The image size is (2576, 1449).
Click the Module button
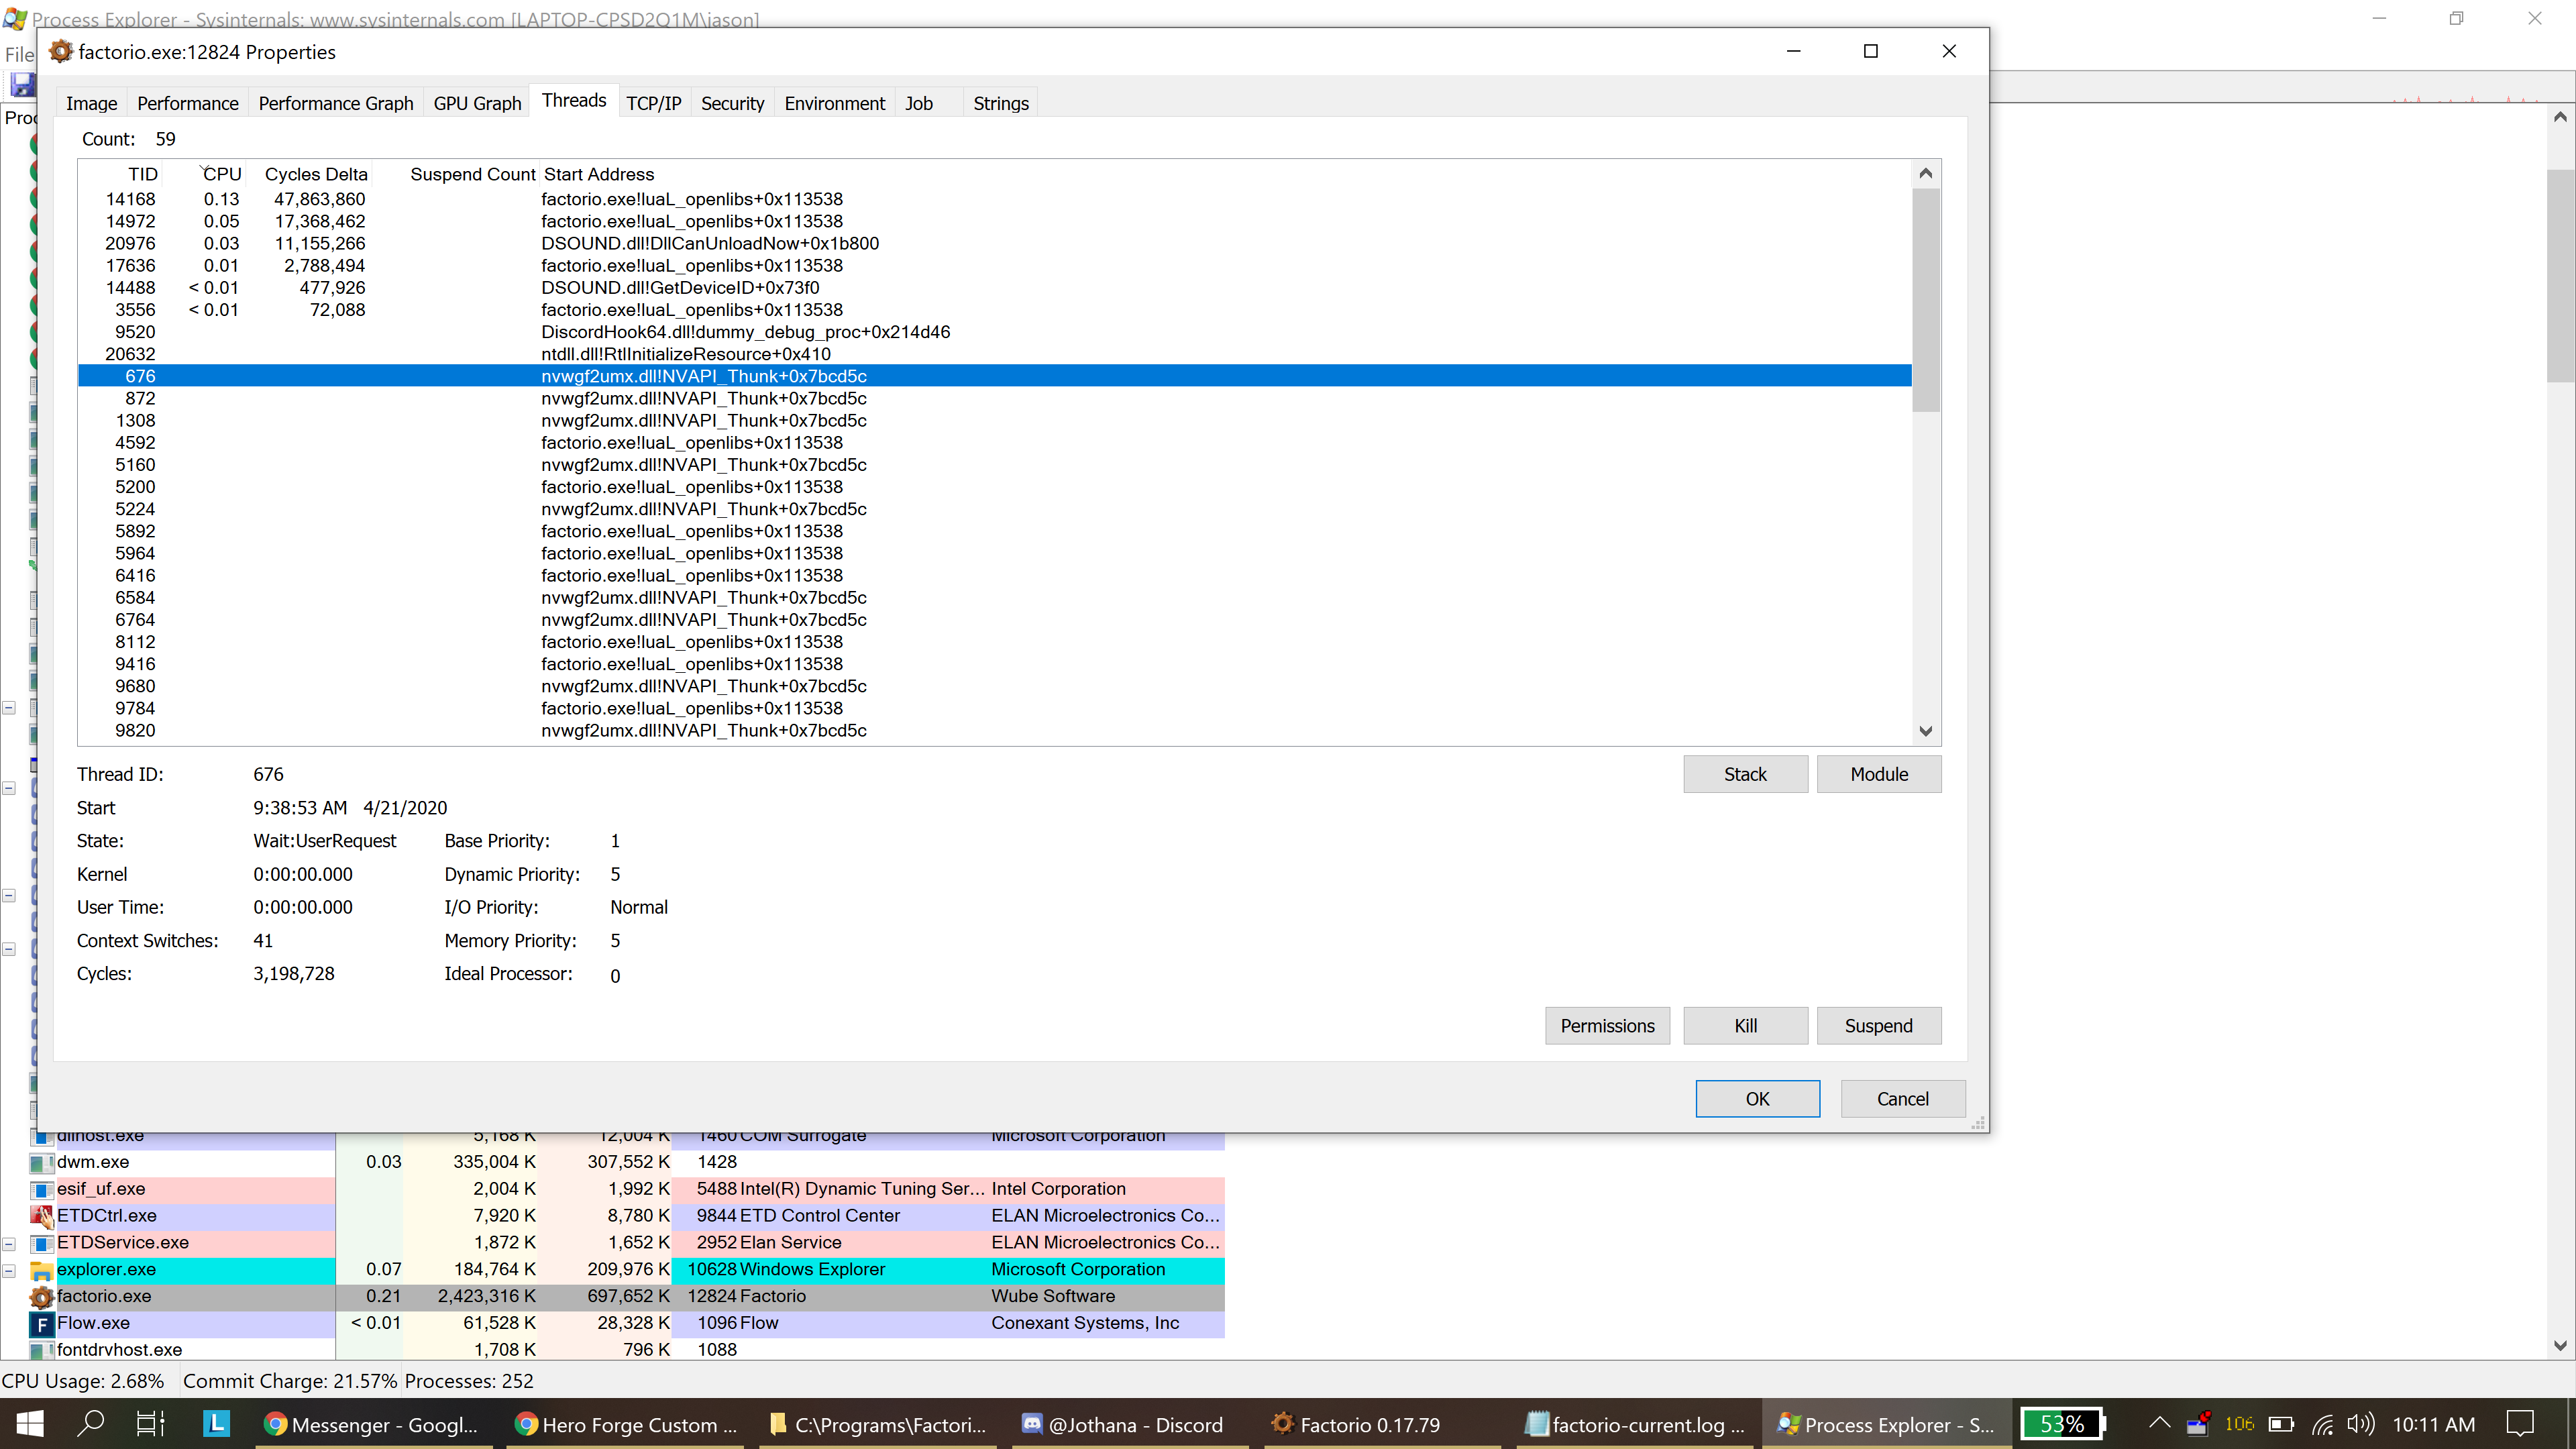coord(1878,774)
